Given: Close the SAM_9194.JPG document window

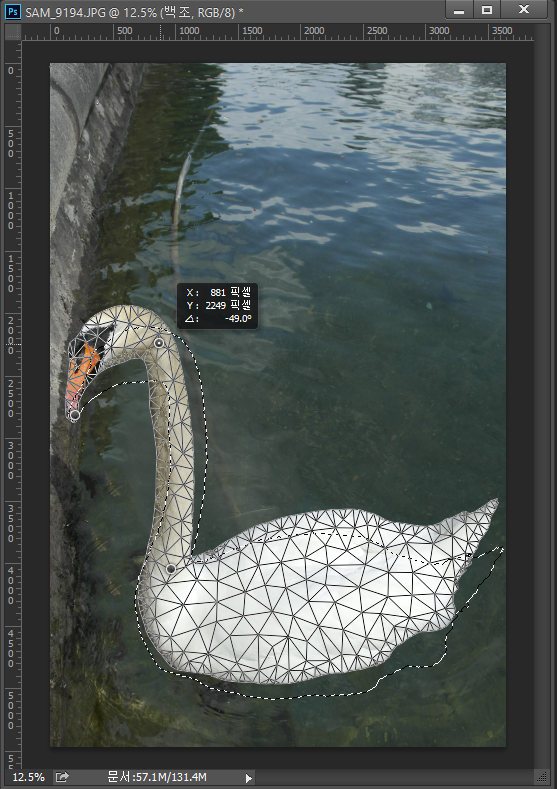Looking at the screenshot, I should click(524, 10).
